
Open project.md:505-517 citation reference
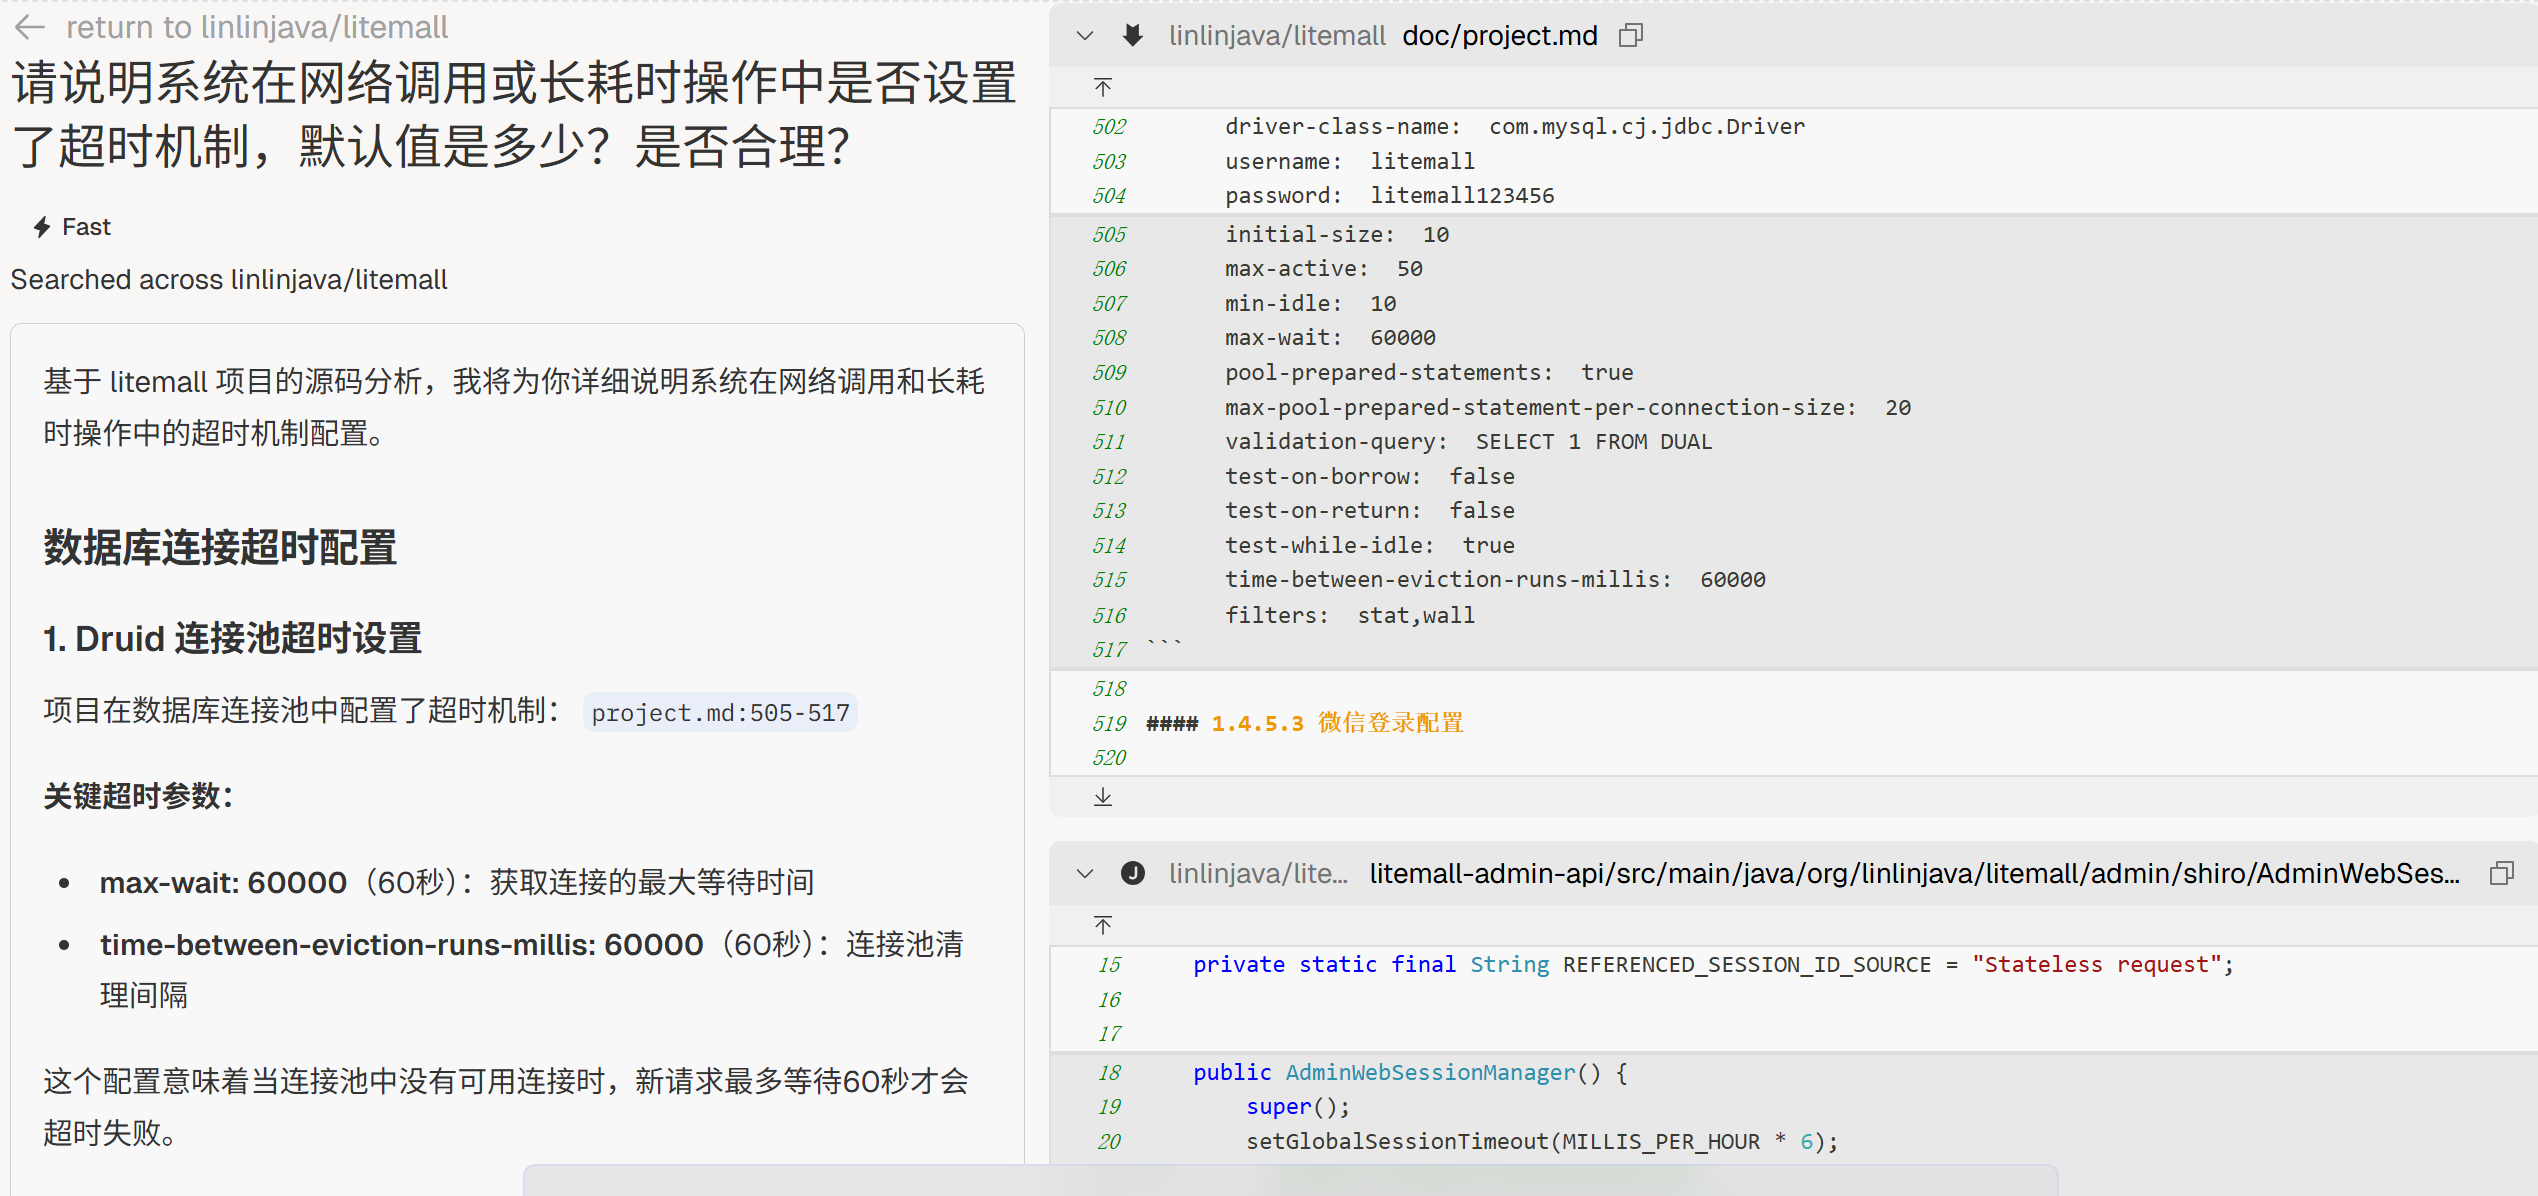coord(720,713)
